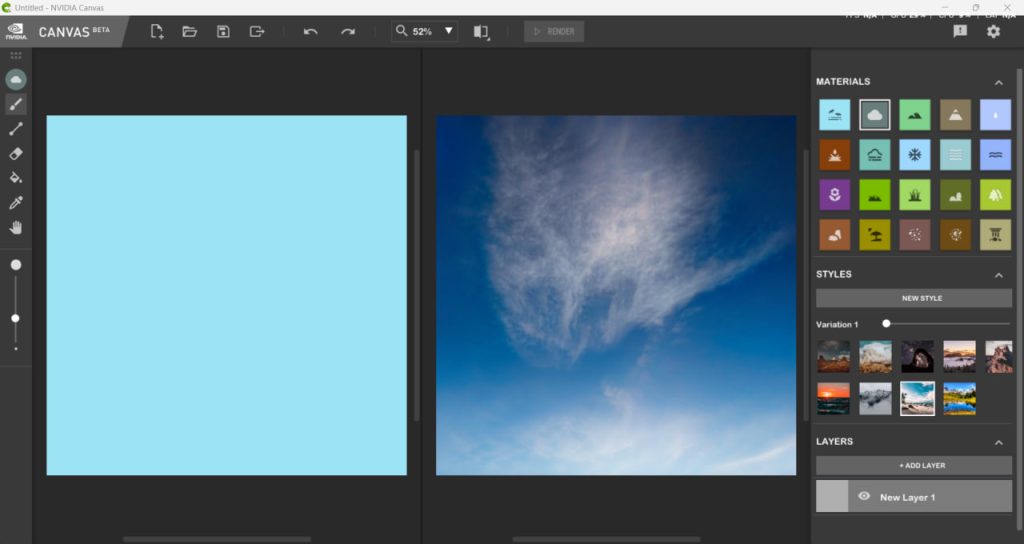Image resolution: width=1024 pixels, height=544 pixels.
Task: Choose the Hill material
Action: click(915, 115)
